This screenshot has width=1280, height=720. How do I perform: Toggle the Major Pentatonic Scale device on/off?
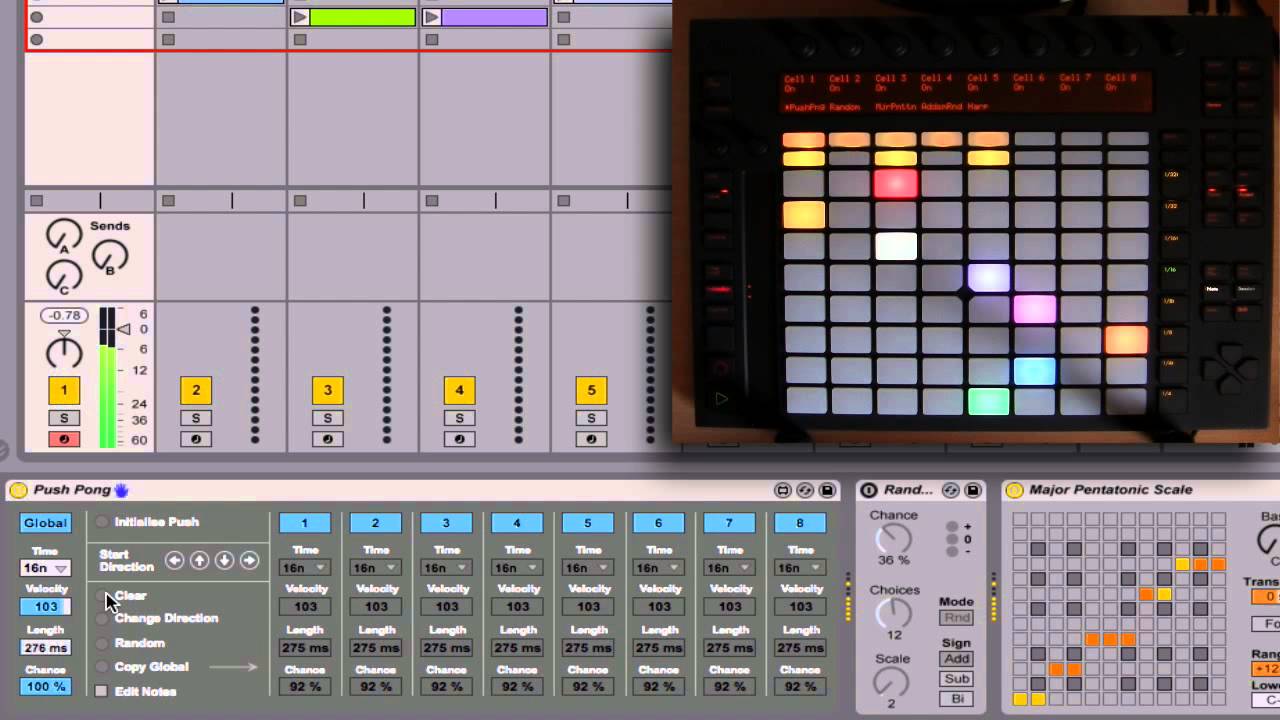[1015, 490]
